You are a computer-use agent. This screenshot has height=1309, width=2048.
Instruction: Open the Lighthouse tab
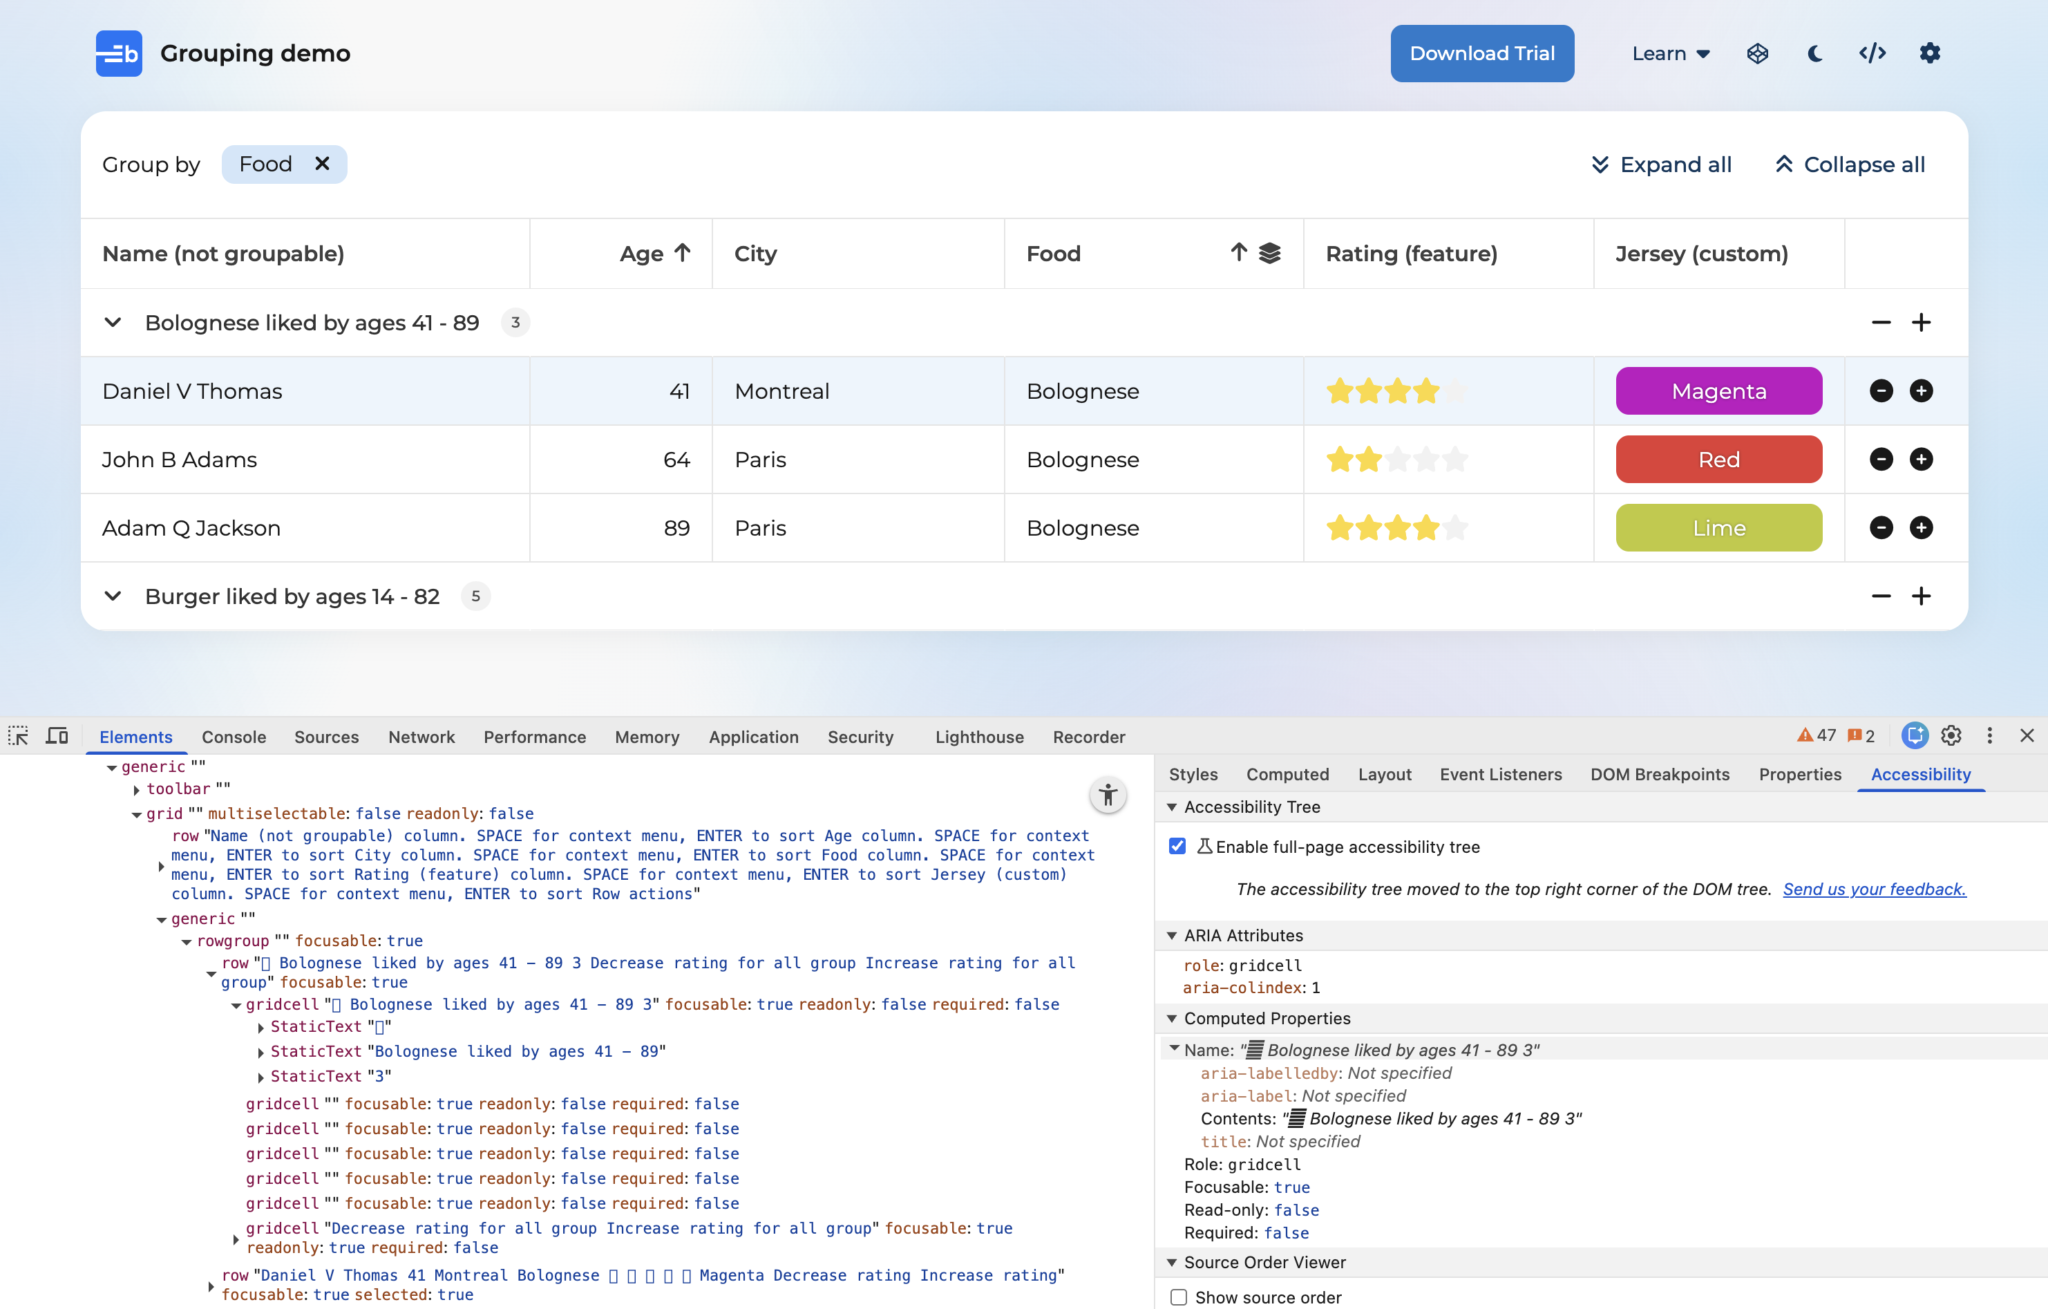(x=980, y=737)
